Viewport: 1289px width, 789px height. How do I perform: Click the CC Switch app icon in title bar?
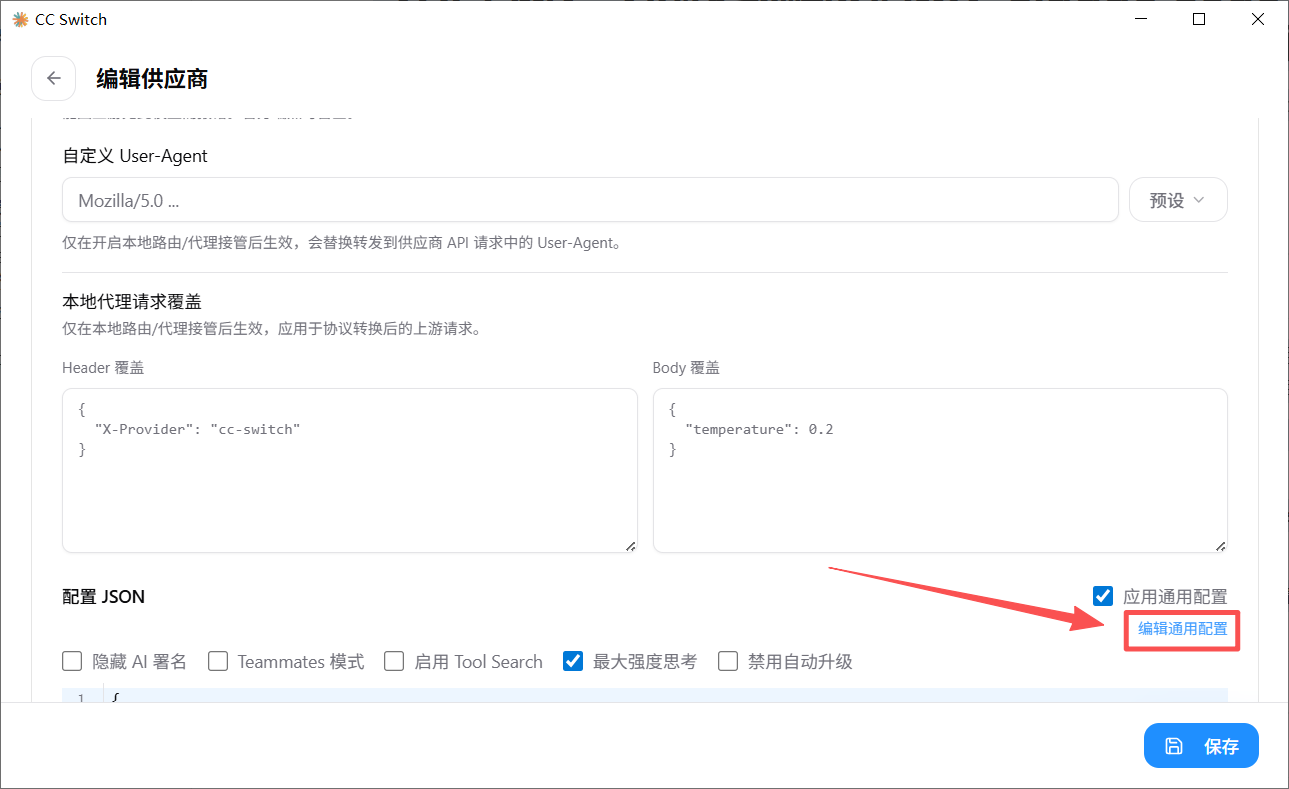click(20, 19)
